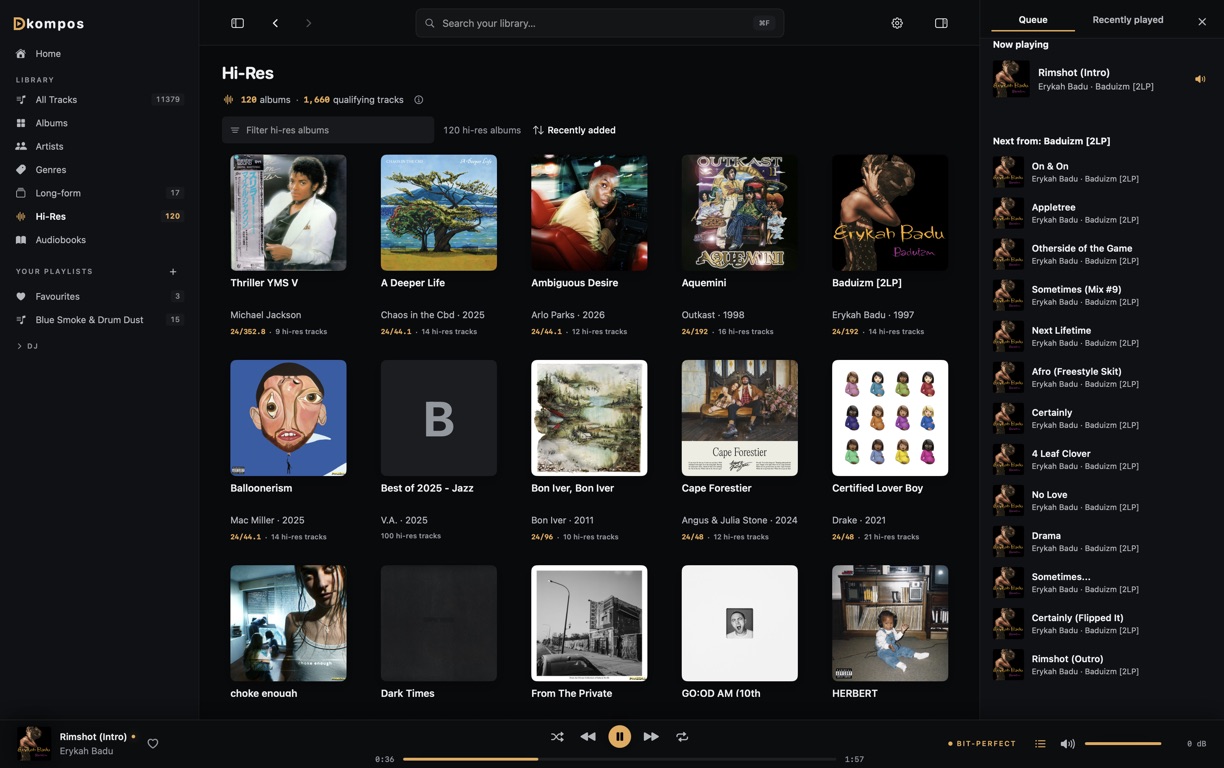This screenshot has width=1224, height=768.
Task: Click the library search box
Action: click(599, 23)
